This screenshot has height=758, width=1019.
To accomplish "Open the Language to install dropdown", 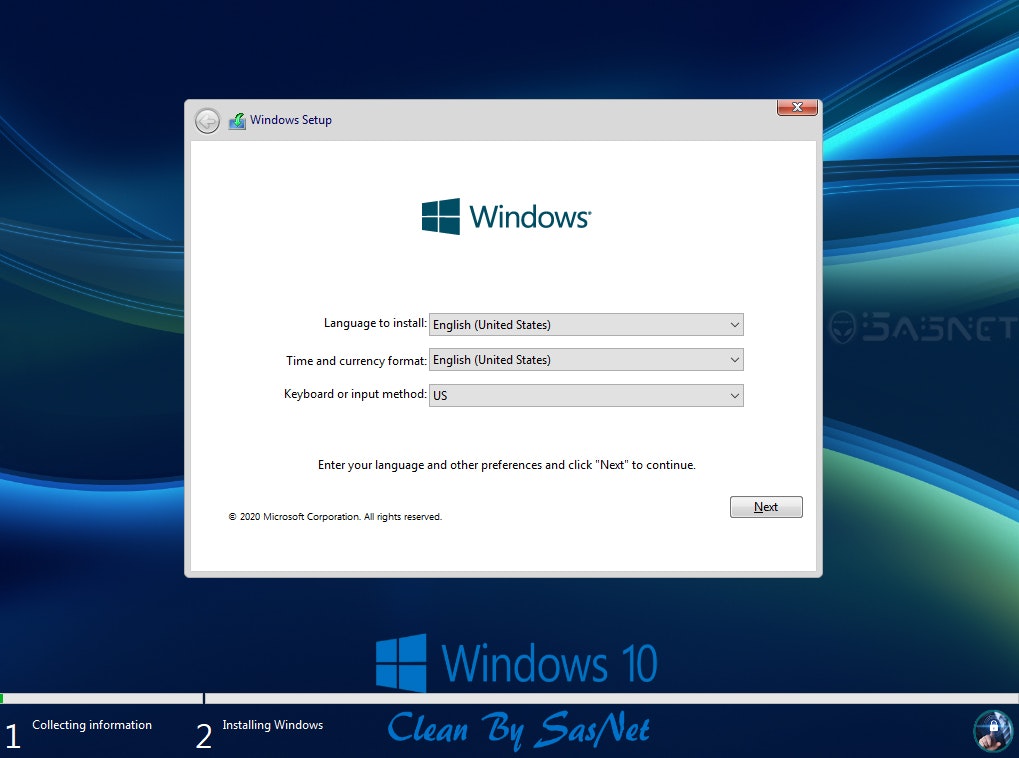I will click(x=586, y=324).
